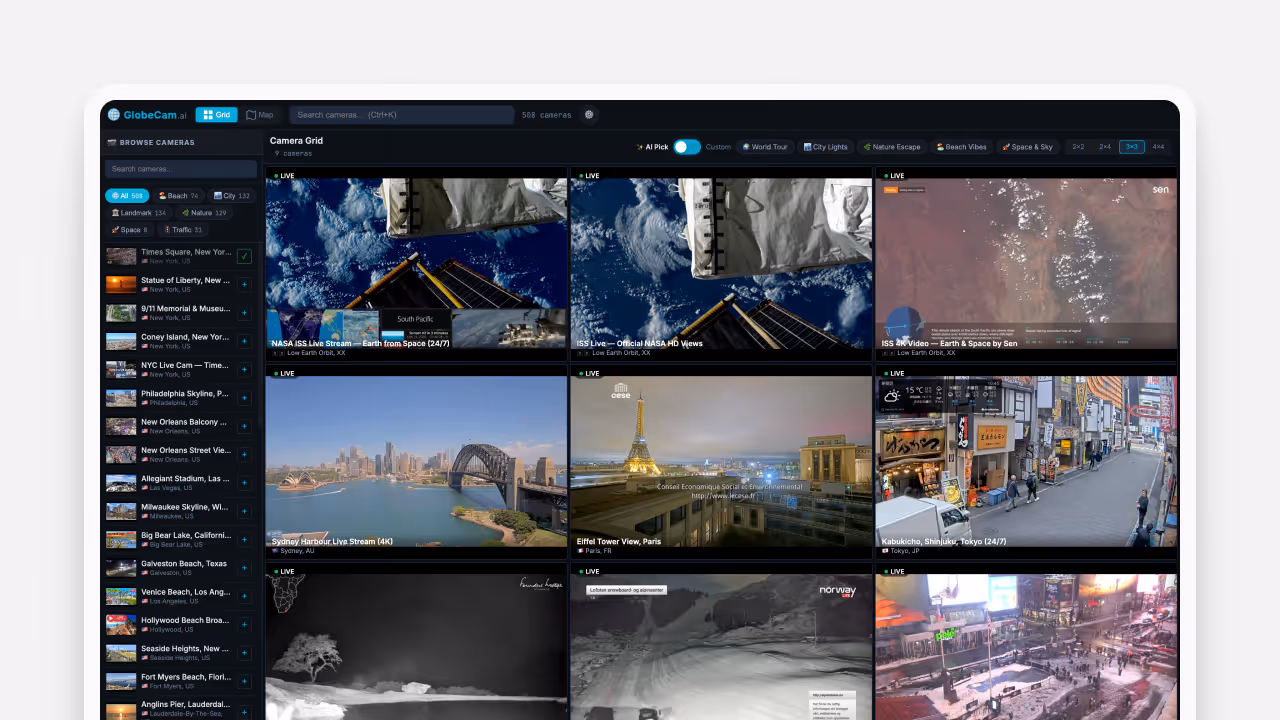Apply the Nature Escape preset

click(x=891, y=146)
